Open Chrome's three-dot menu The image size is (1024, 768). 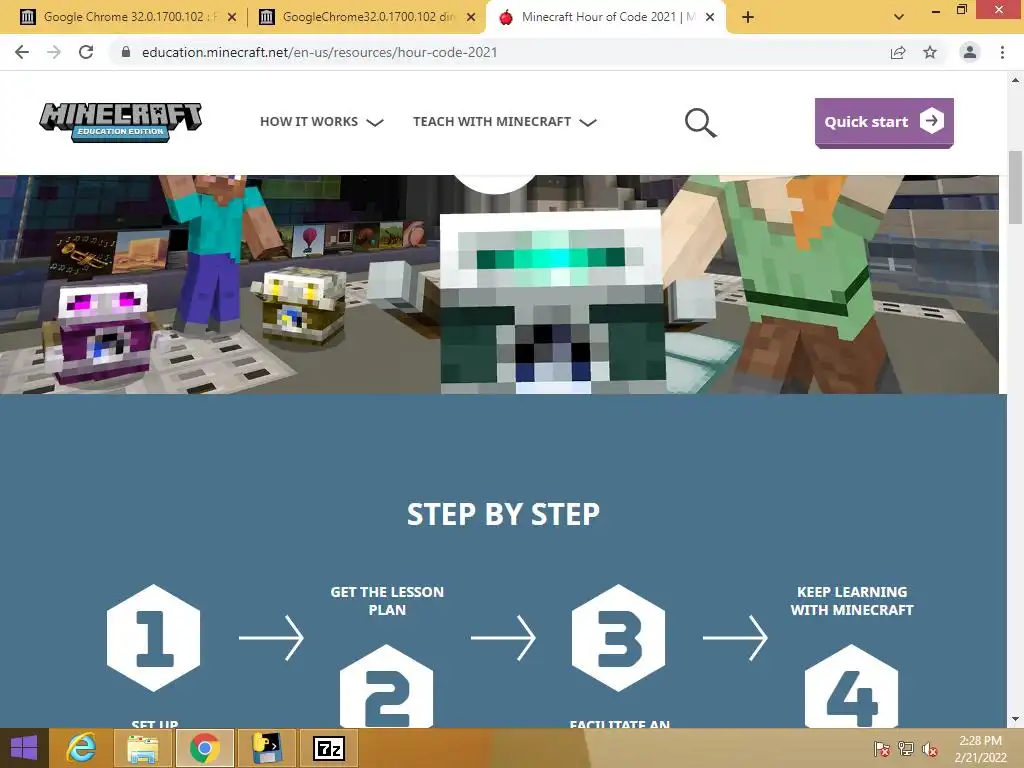coord(1002,52)
